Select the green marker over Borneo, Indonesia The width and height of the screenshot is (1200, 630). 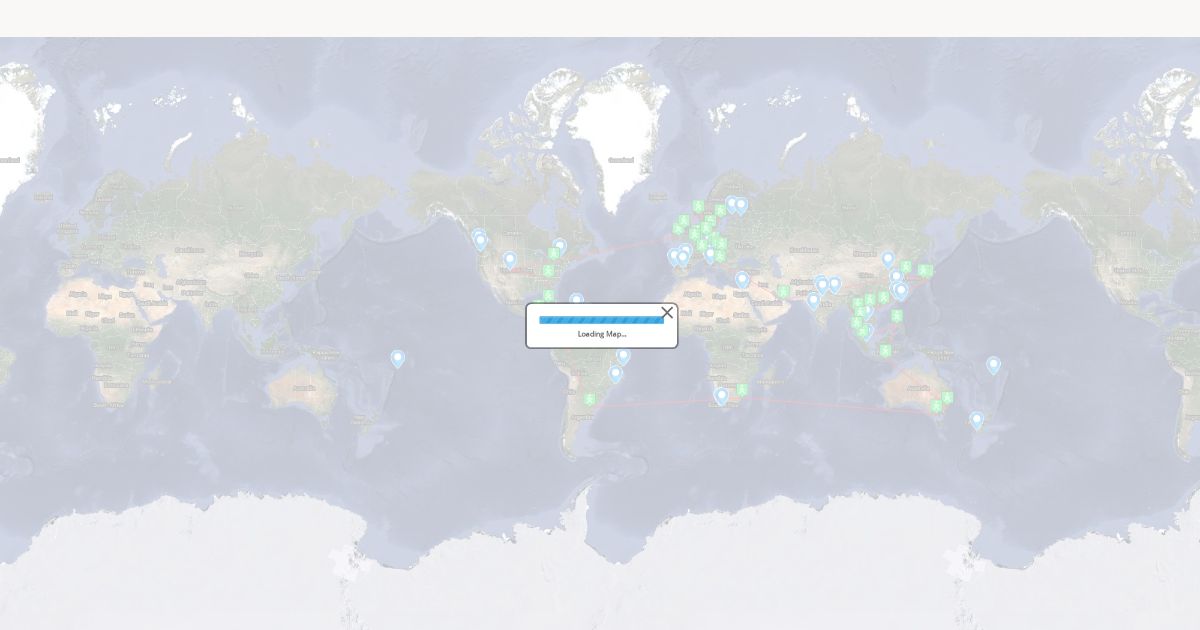coord(885,351)
